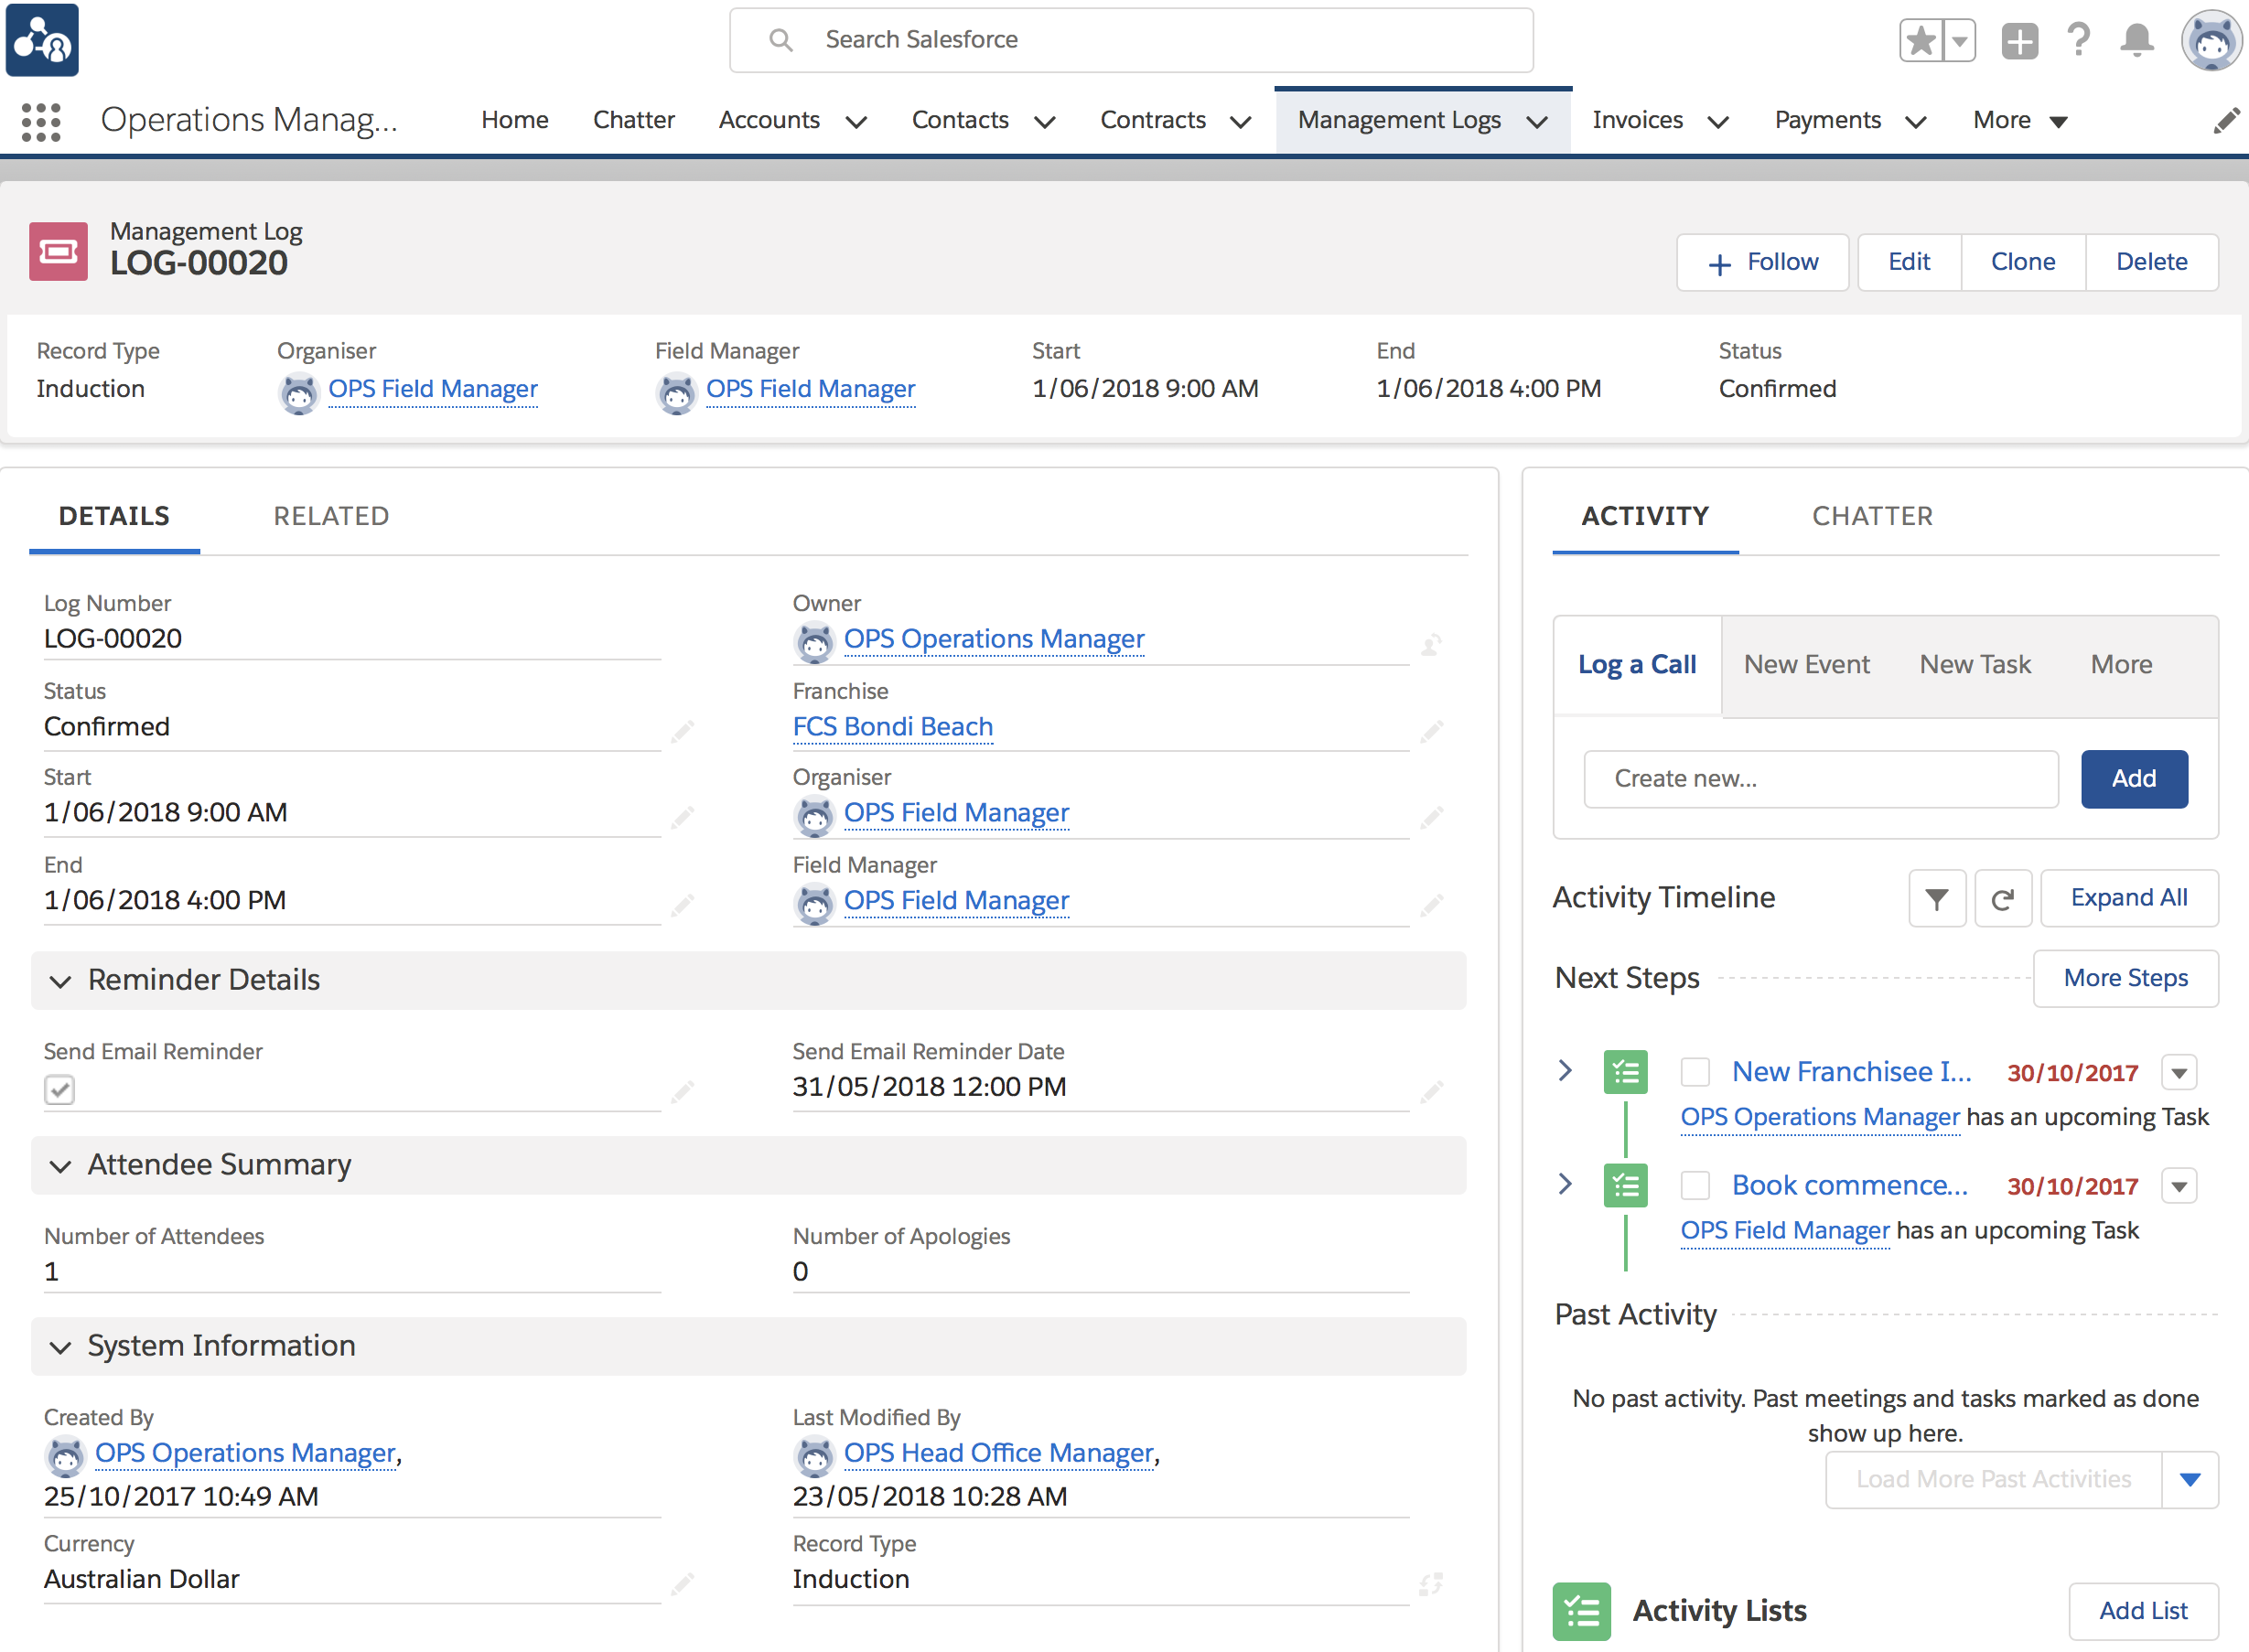Collapse the Reminder Details section
Viewport: 2249px width, 1652px height.
coord(60,981)
